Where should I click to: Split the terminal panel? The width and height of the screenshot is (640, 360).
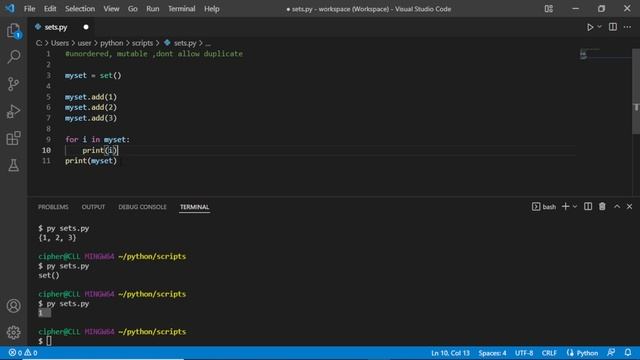pyautogui.click(x=588, y=207)
